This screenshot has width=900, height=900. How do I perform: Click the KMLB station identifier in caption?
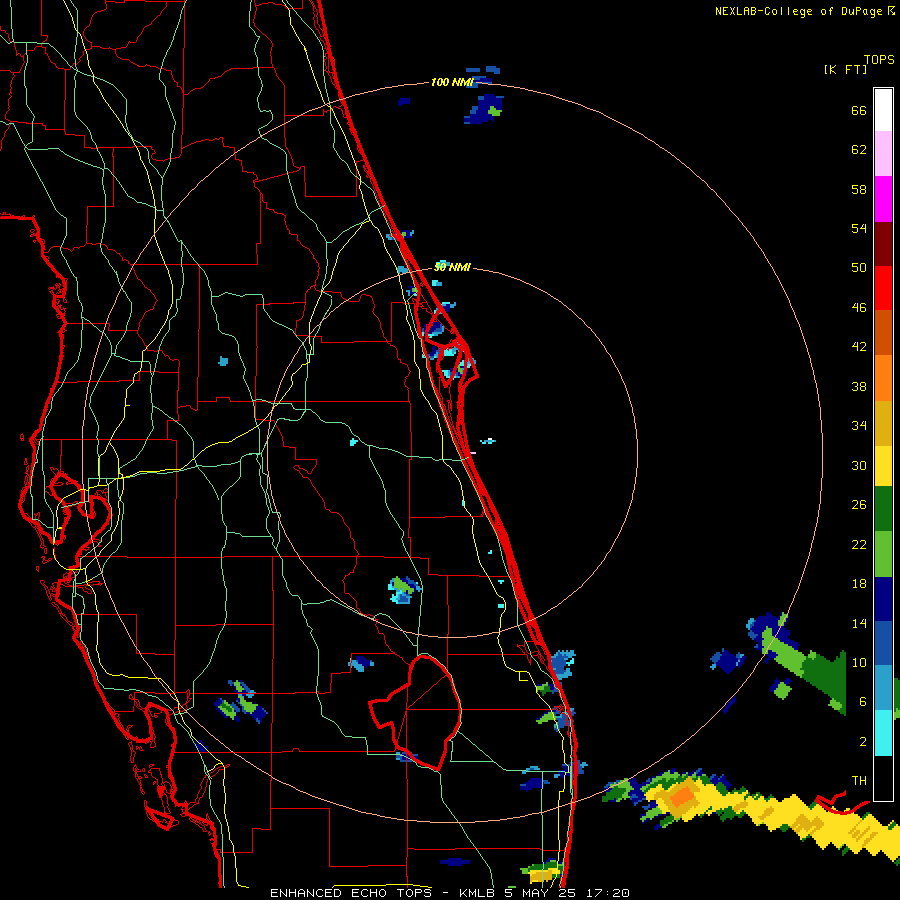[x=478, y=893]
